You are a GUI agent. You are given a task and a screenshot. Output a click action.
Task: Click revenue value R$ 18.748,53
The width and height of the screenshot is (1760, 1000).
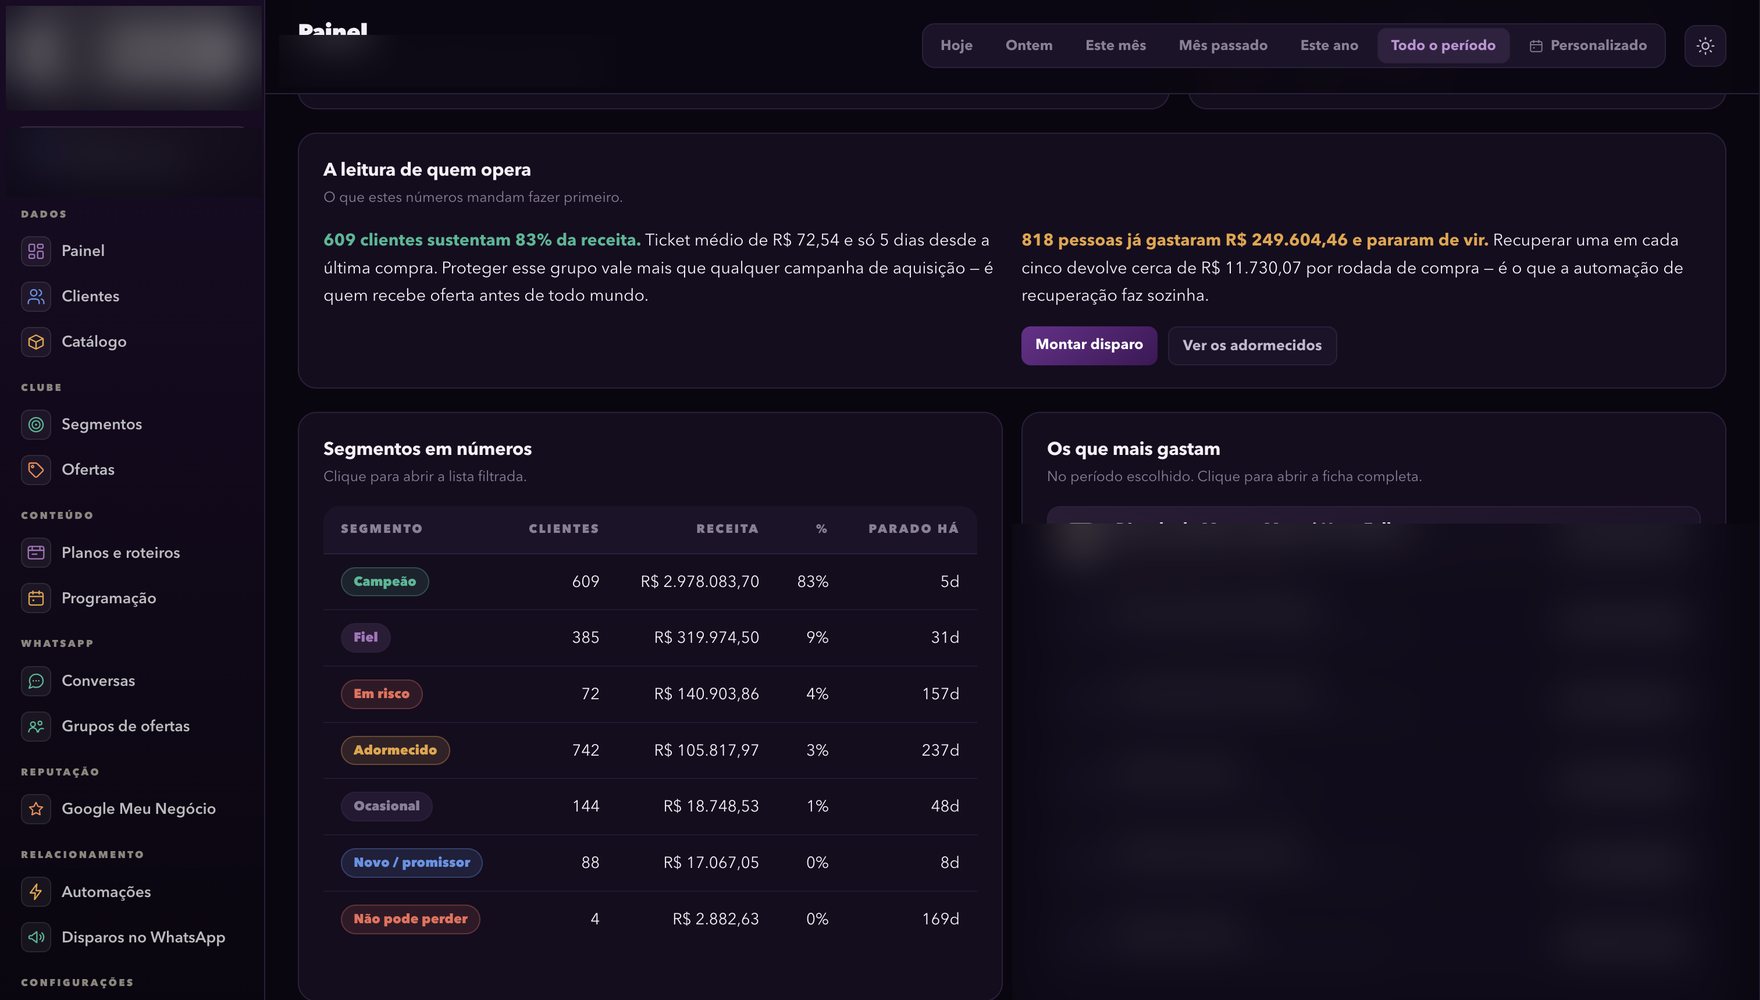pos(711,806)
